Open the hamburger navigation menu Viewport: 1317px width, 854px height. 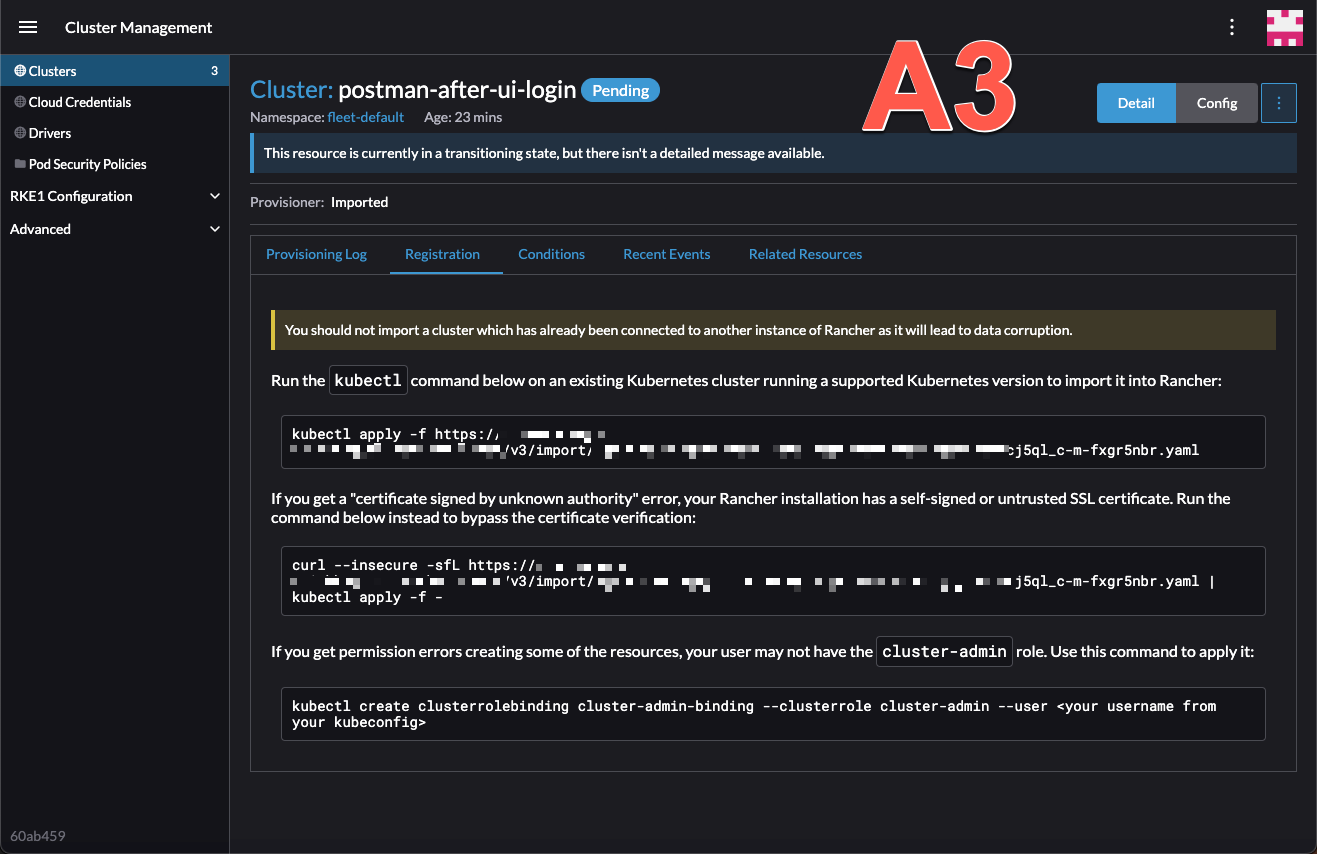(27, 27)
